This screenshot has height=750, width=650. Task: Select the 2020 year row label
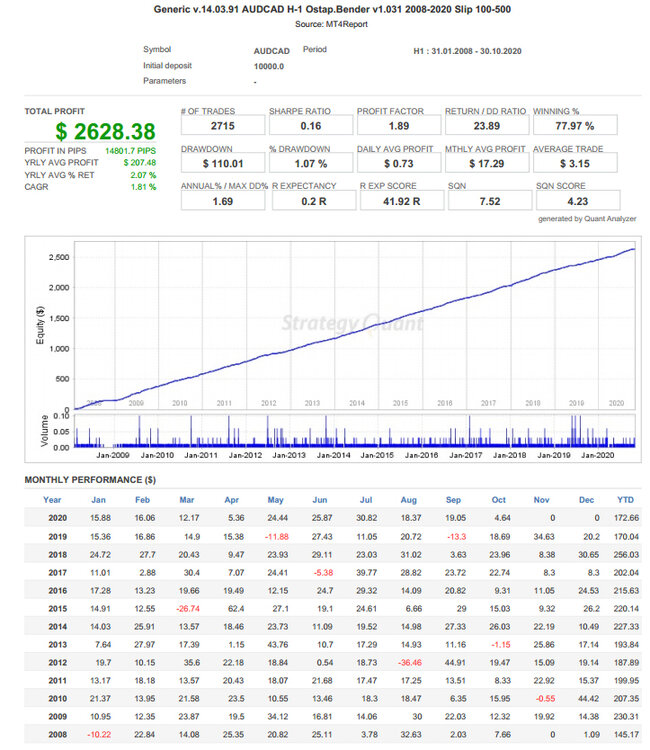(57, 518)
